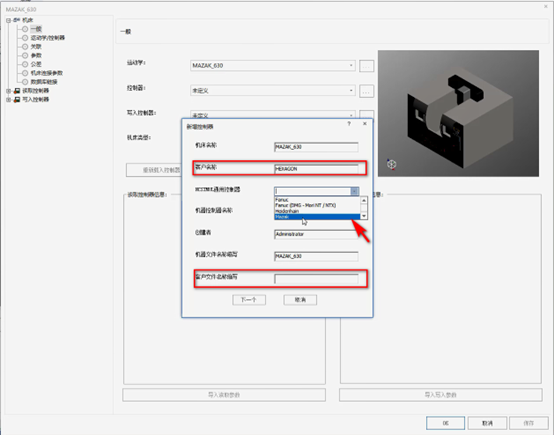The image size is (554, 435).
Task: Click the rightmost footer button beside 取消
Action: coord(529,423)
